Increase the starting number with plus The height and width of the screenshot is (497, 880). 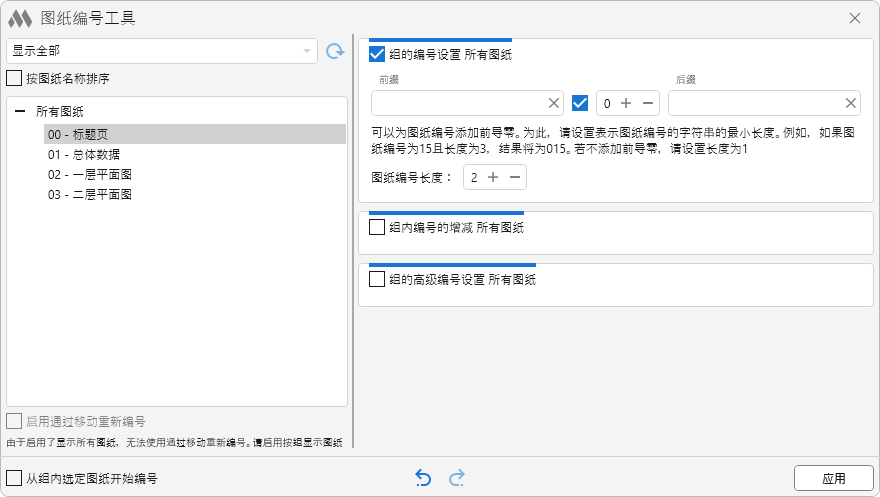coord(627,103)
